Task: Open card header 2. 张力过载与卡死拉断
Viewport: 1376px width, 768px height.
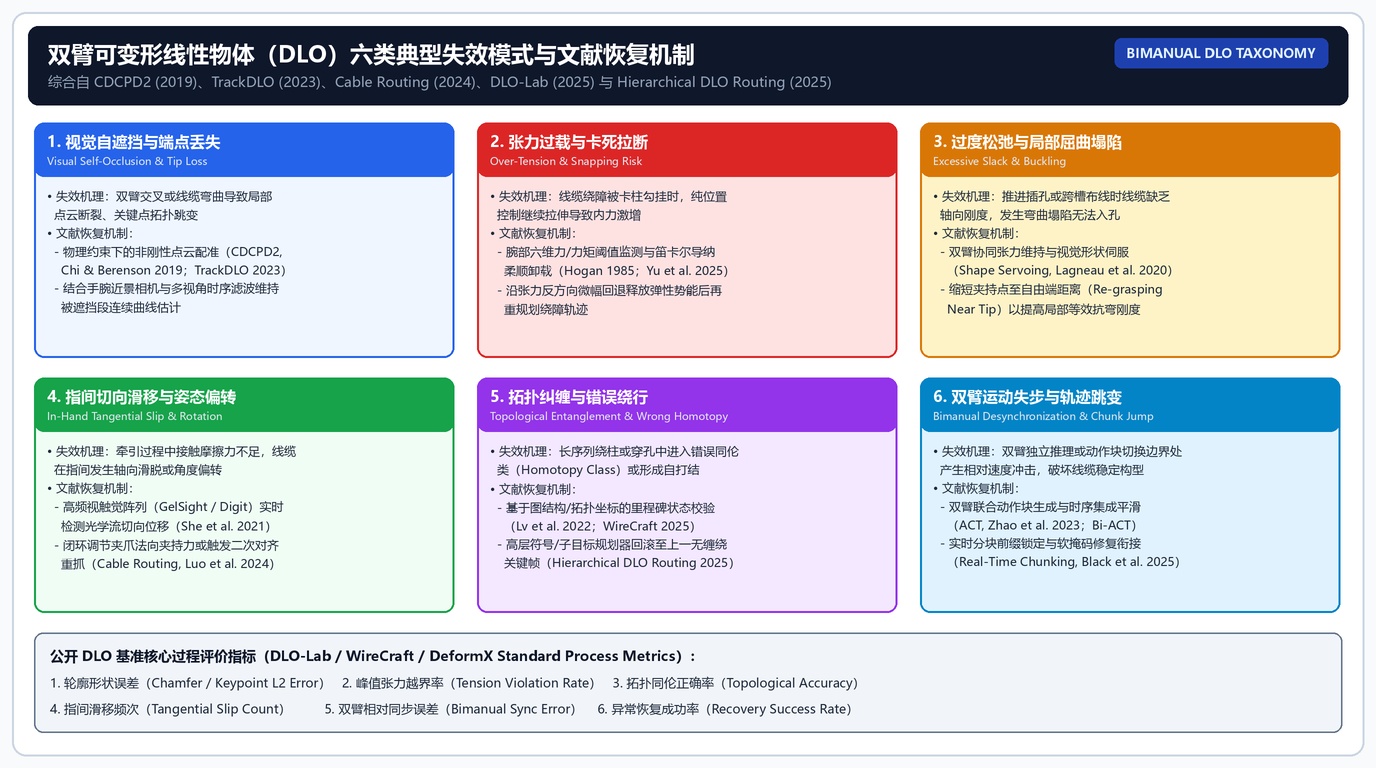Action: click(x=687, y=150)
